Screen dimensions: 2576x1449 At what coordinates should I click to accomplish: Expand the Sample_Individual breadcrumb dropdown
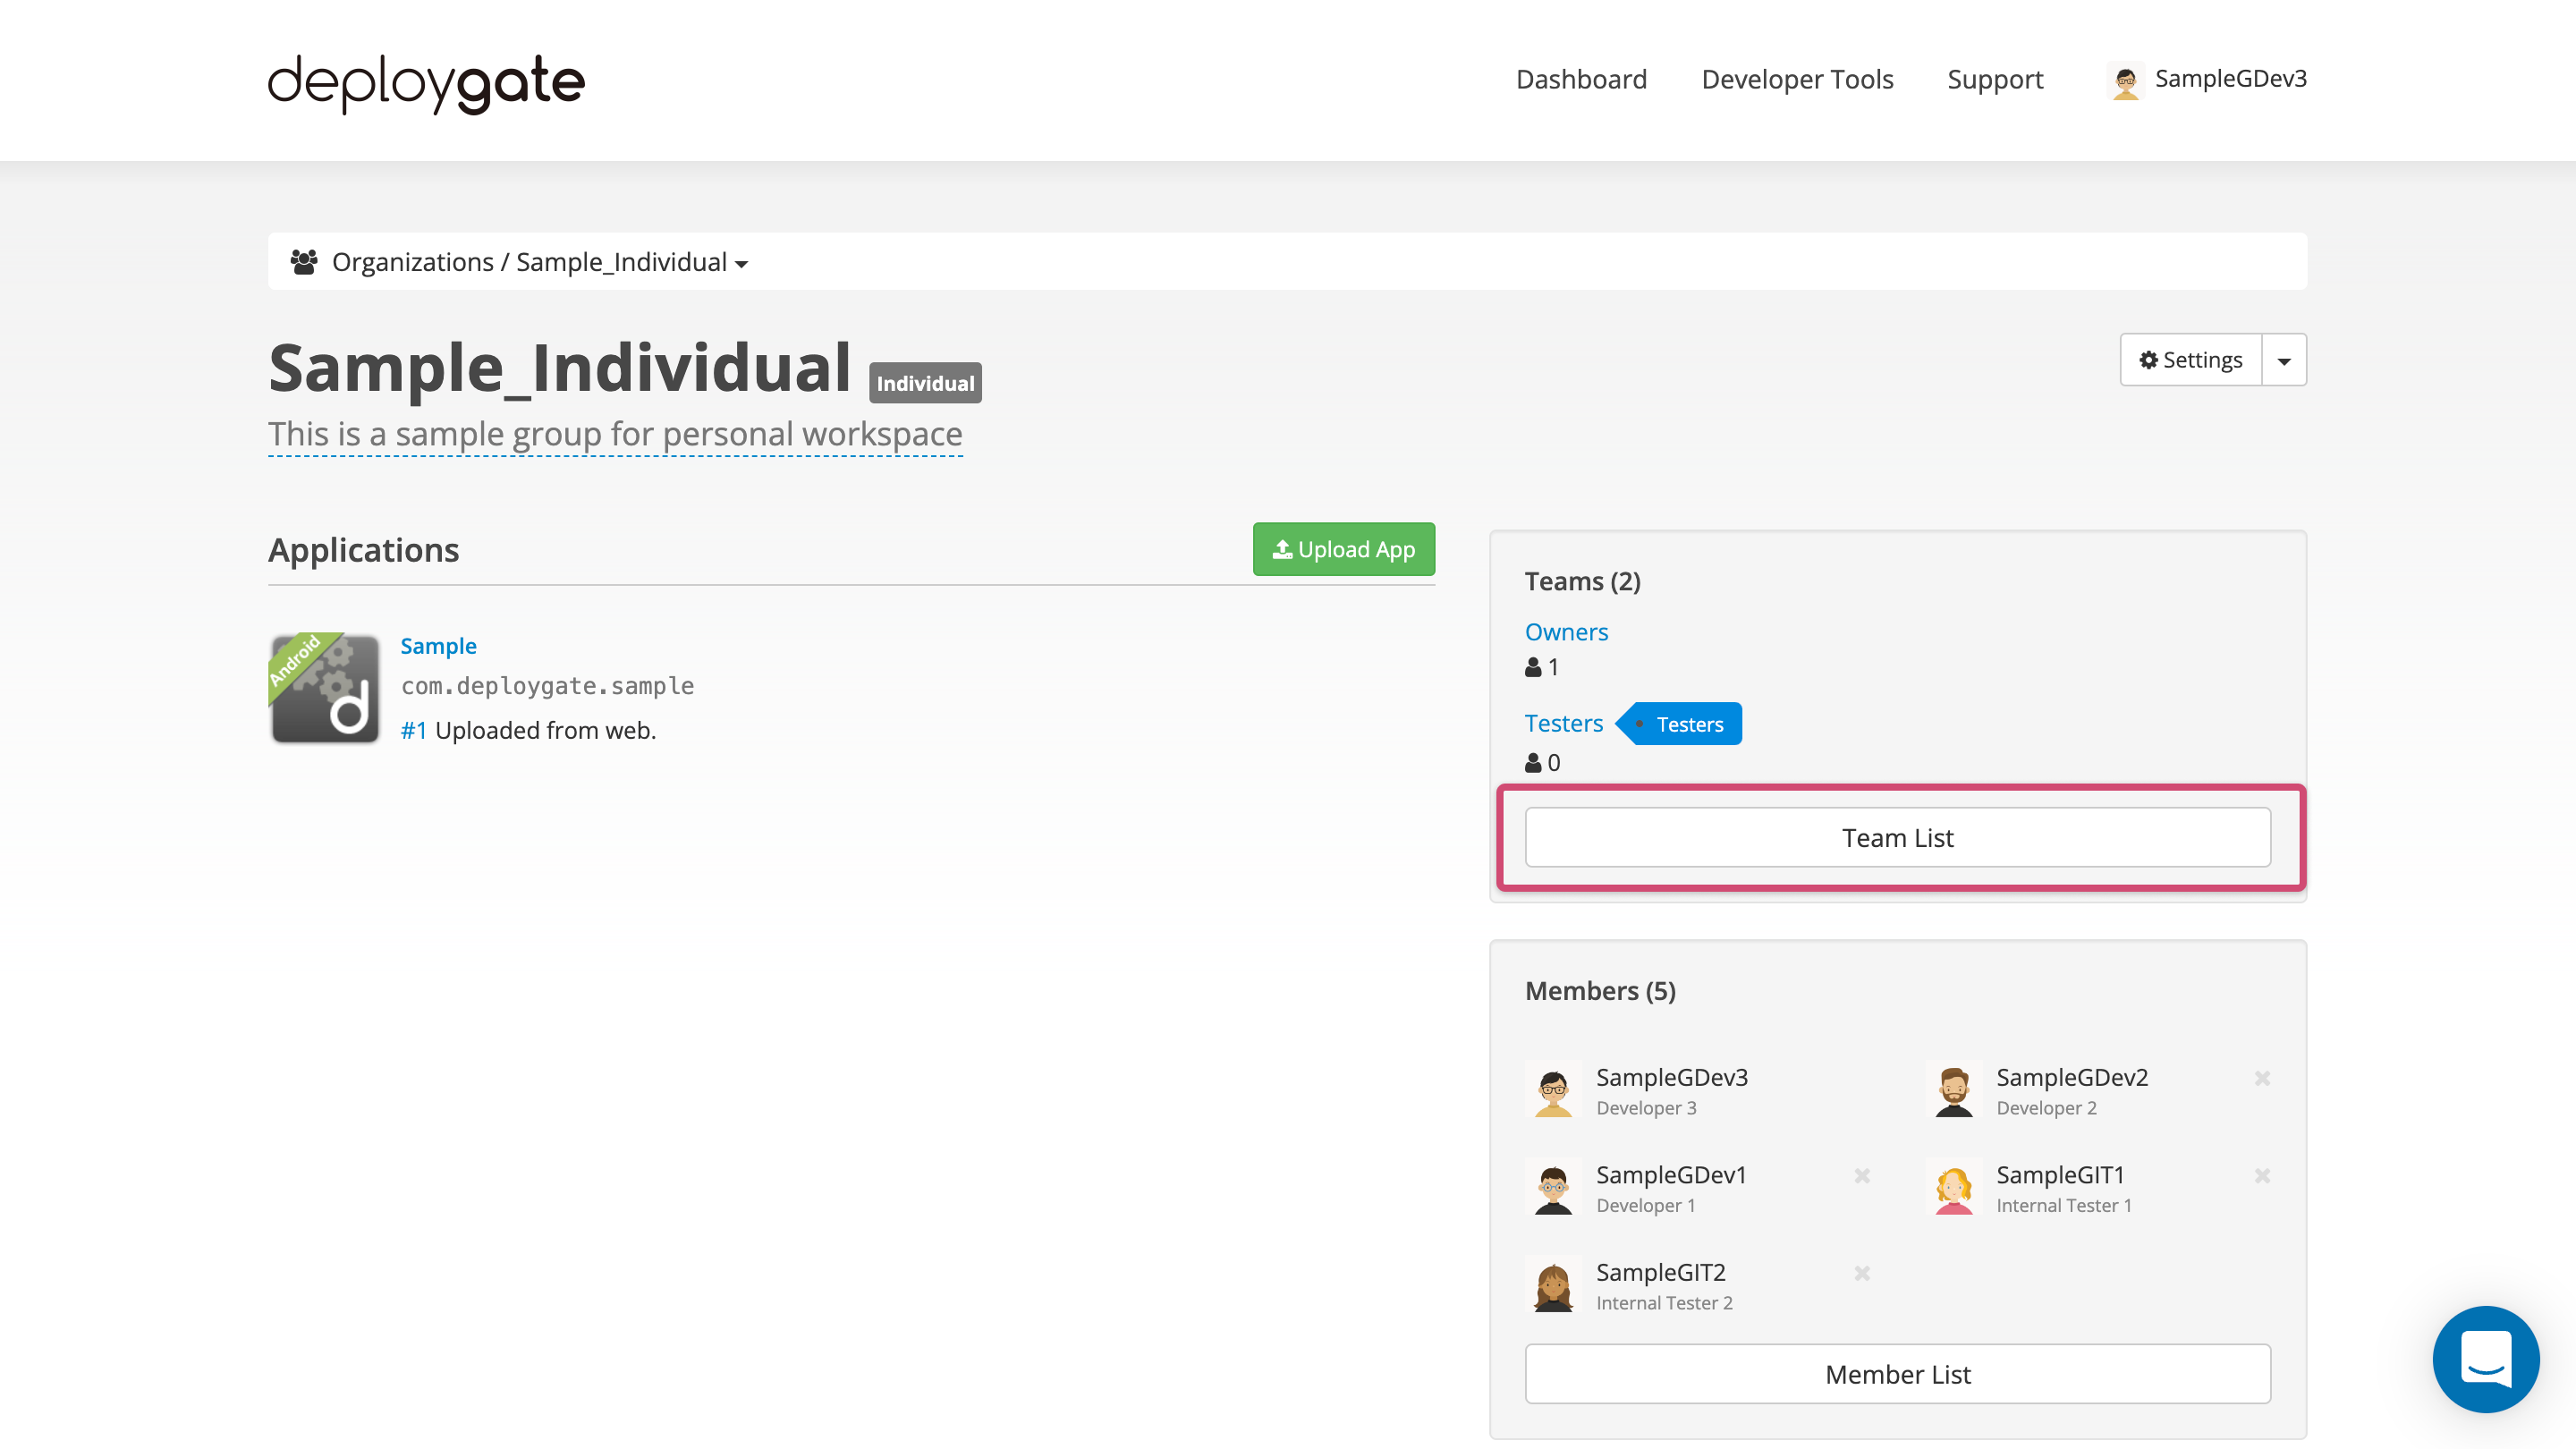click(740, 264)
